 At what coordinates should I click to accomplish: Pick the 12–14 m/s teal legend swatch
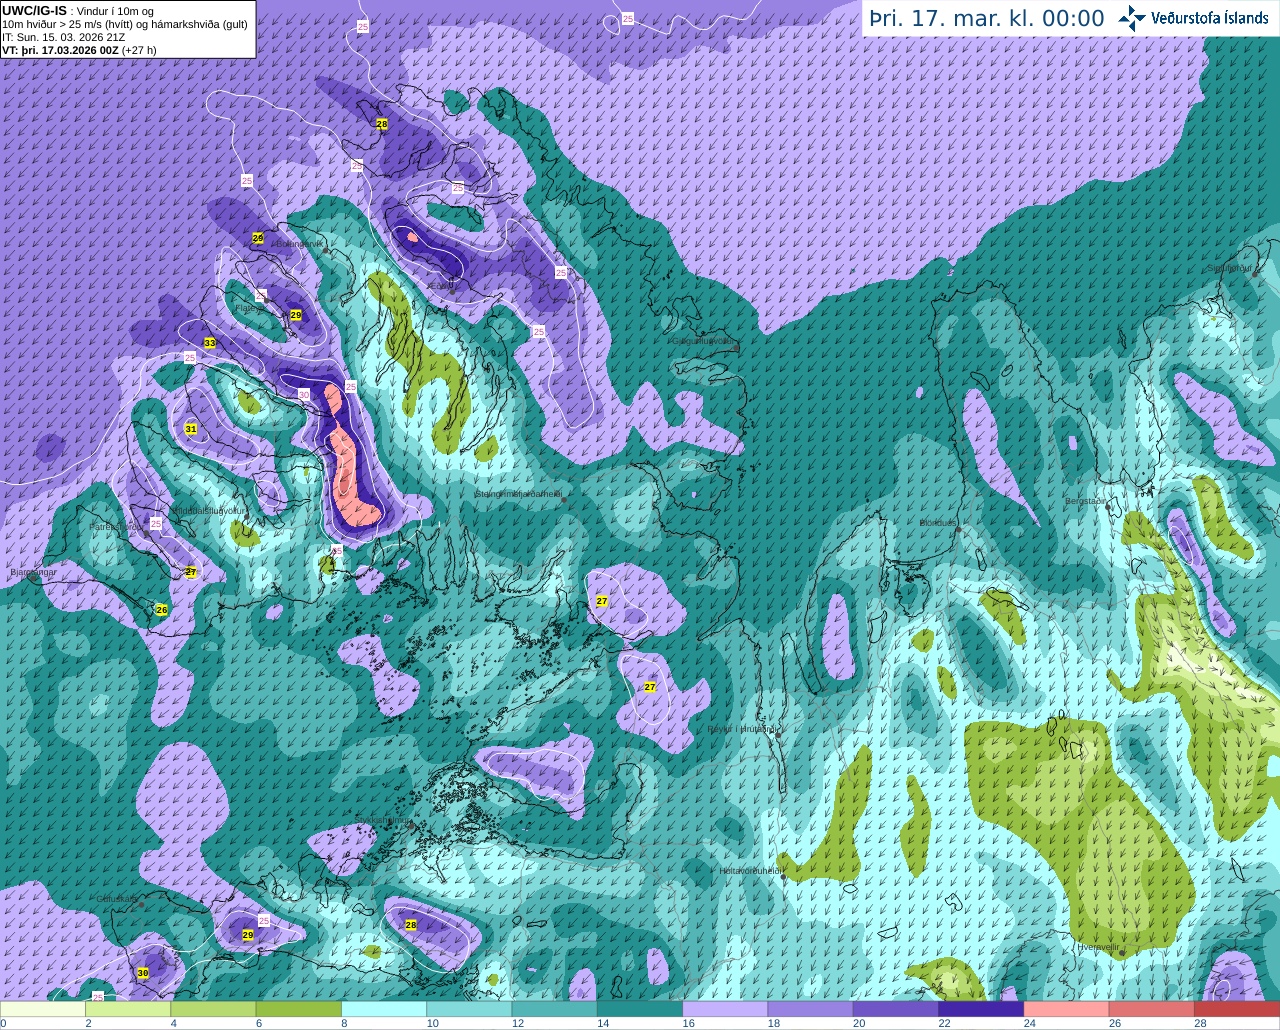tap(555, 1009)
